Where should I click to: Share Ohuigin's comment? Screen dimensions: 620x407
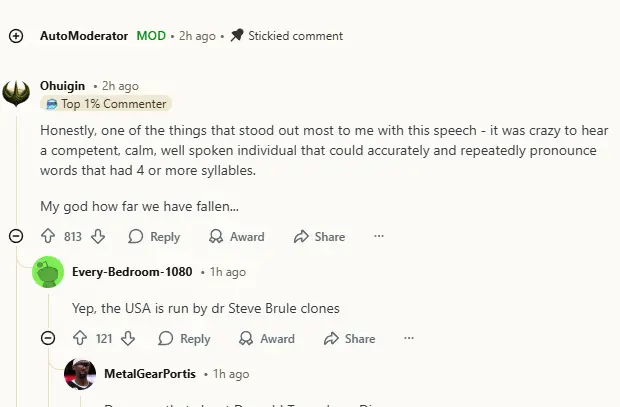tap(319, 237)
